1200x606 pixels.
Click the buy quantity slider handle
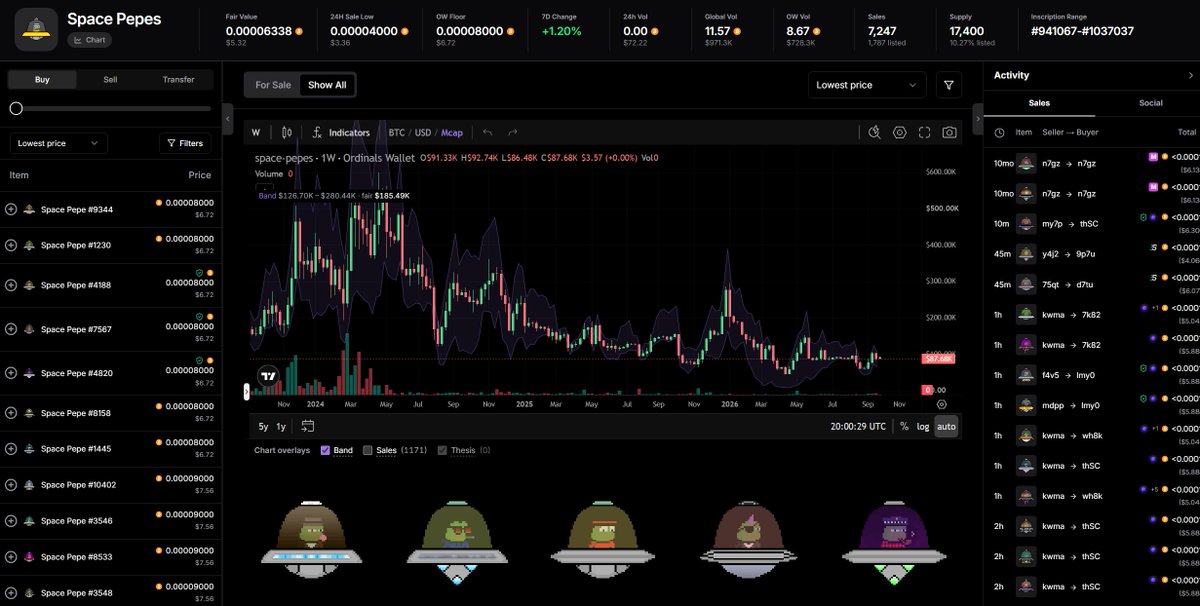pyautogui.click(x=16, y=108)
